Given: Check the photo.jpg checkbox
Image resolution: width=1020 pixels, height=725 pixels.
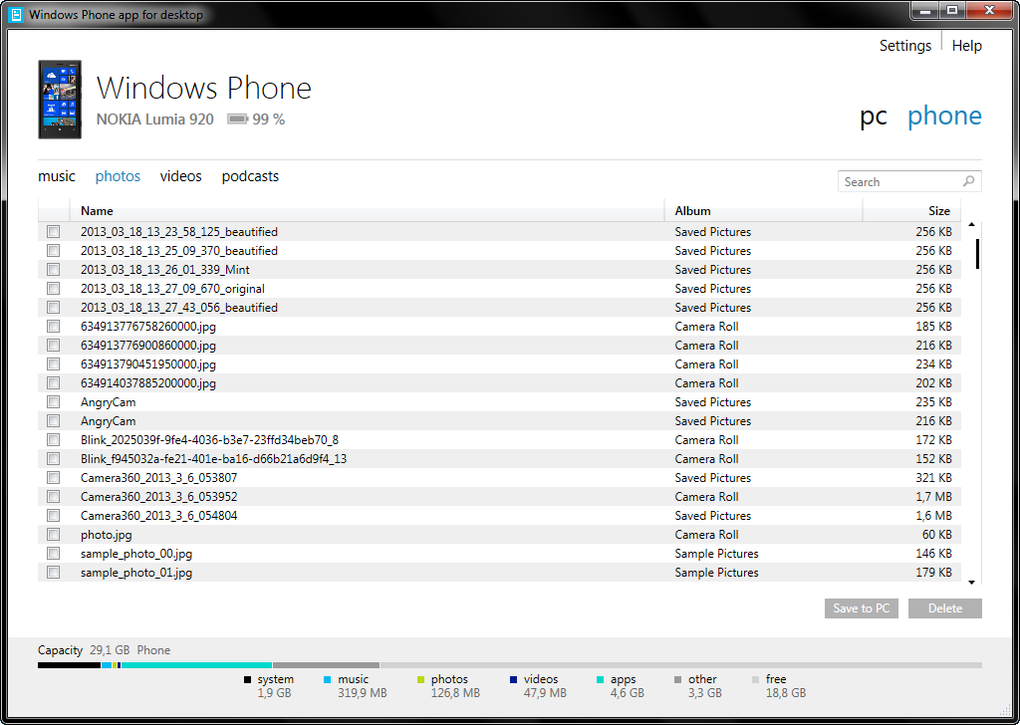Looking at the screenshot, I should click(53, 534).
